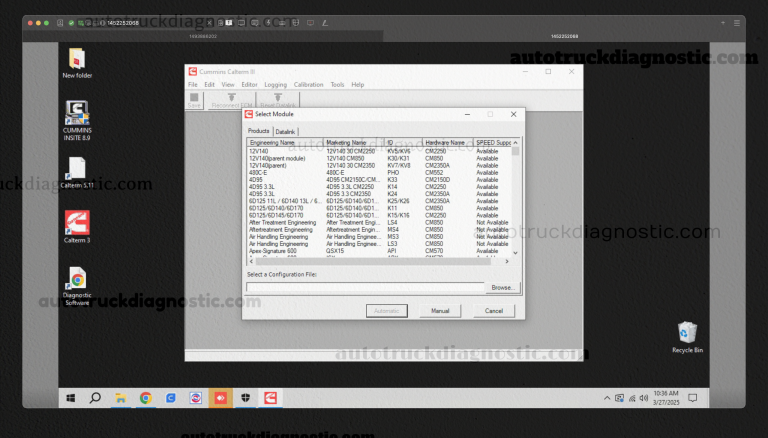Screen dimensions: 768x438
Task: Open the Diagnostic Software desktop shortcut
Action: [77, 286]
